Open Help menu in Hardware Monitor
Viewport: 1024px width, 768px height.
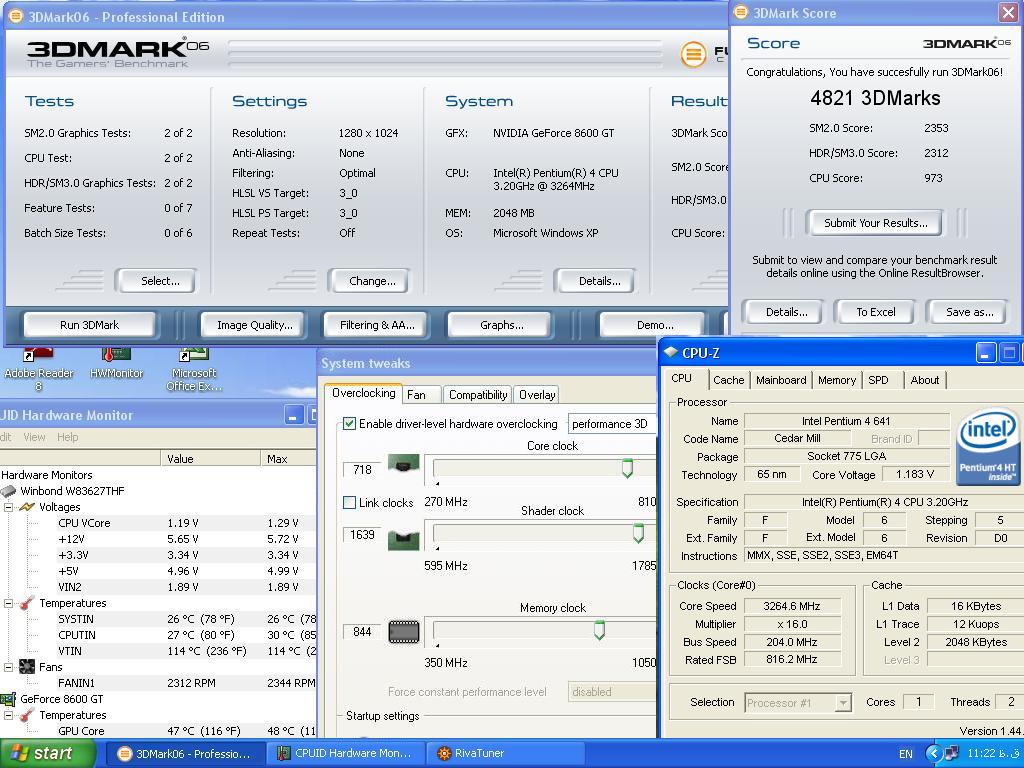(x=67, y=437)
